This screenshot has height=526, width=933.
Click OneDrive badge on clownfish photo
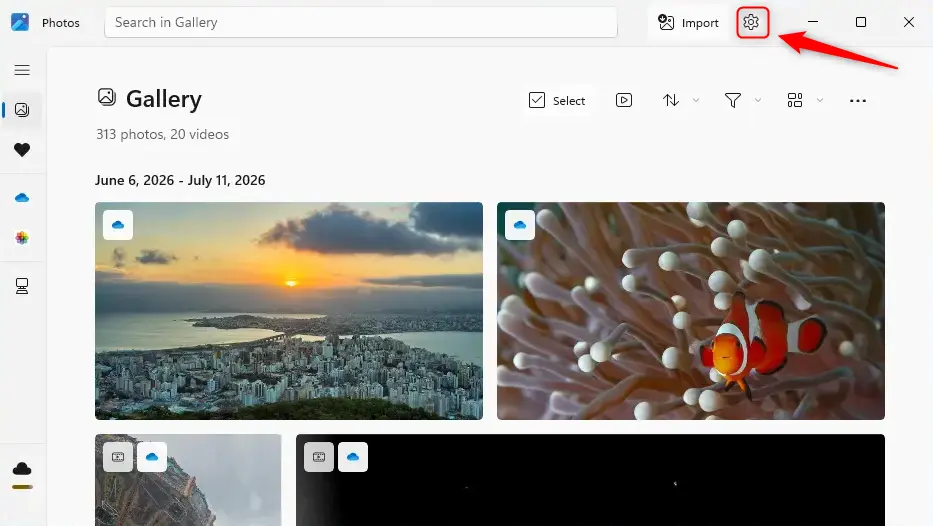[520, 225]
